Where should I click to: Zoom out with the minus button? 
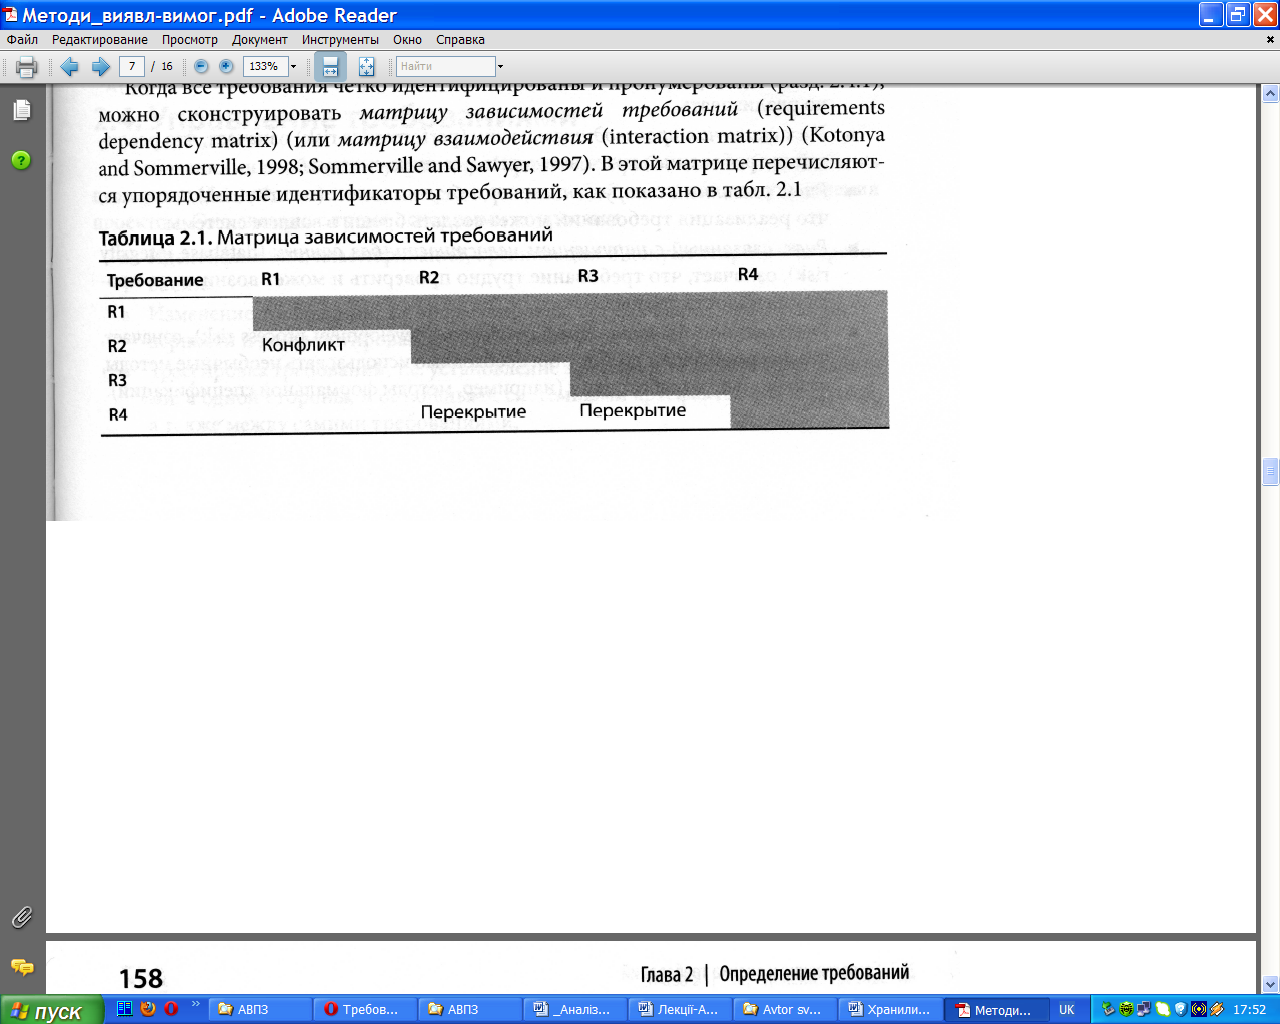click(x=201, y=66)
